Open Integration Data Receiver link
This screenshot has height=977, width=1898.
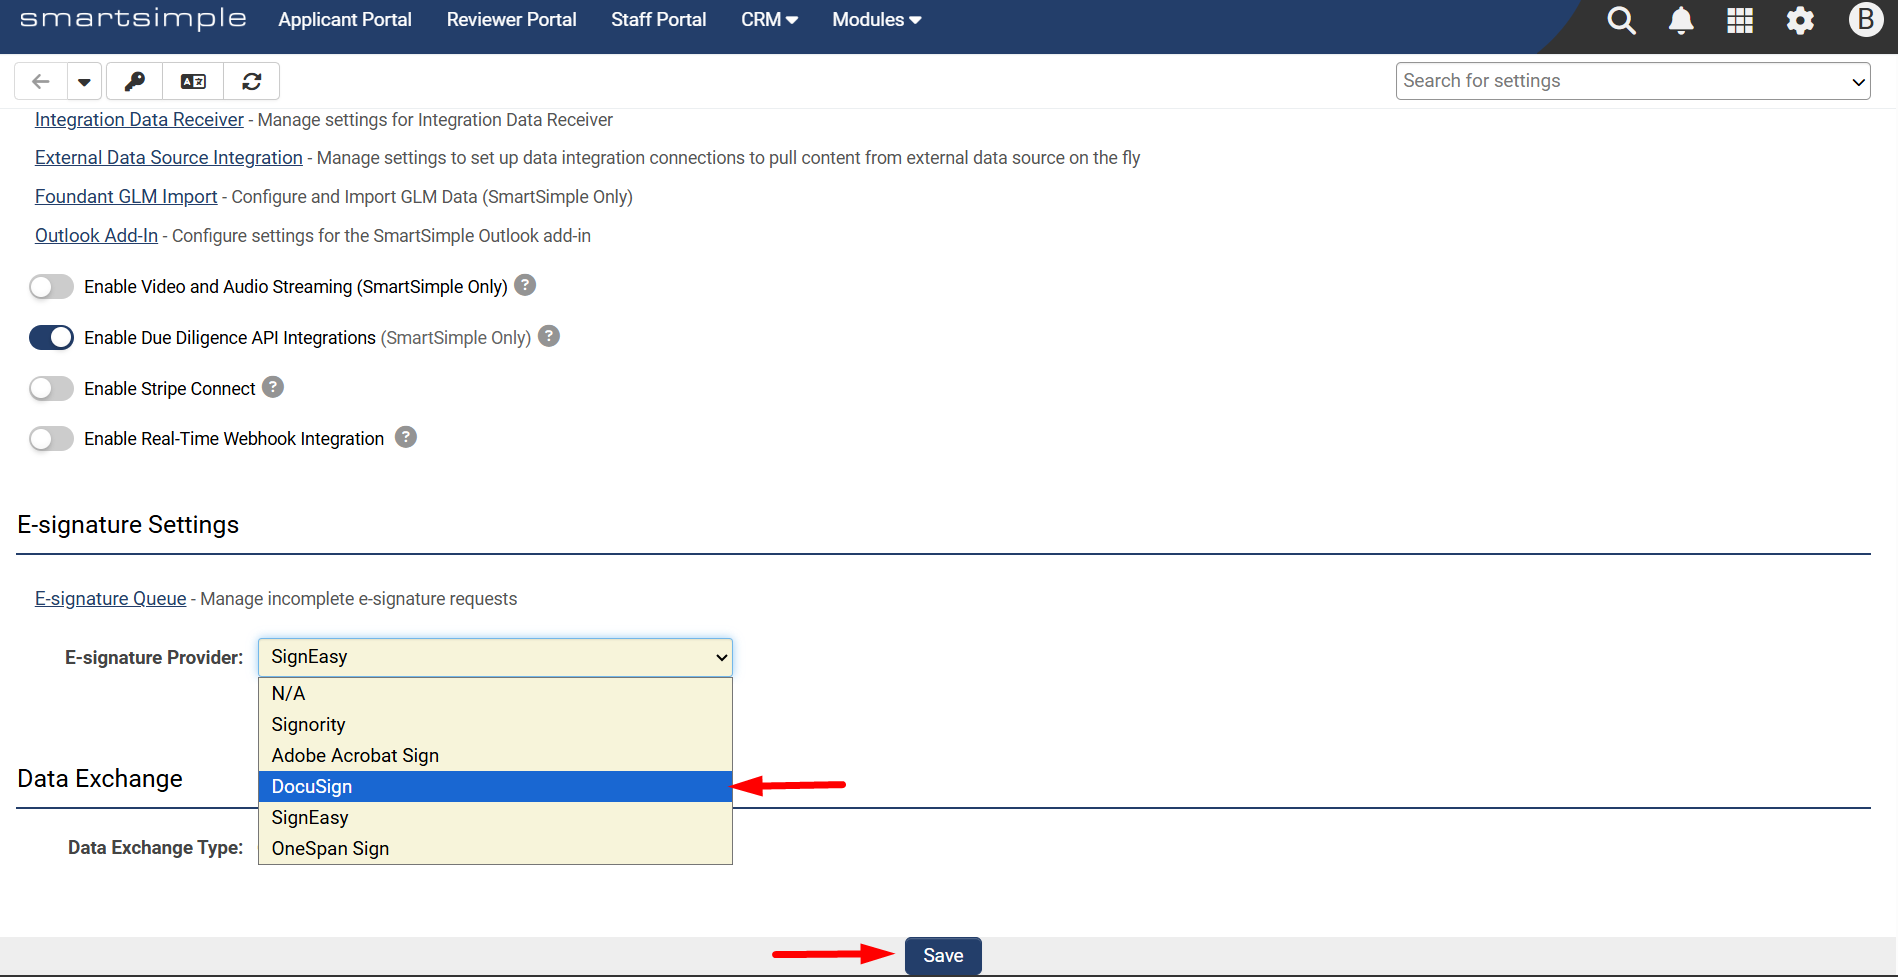(139, 120)
